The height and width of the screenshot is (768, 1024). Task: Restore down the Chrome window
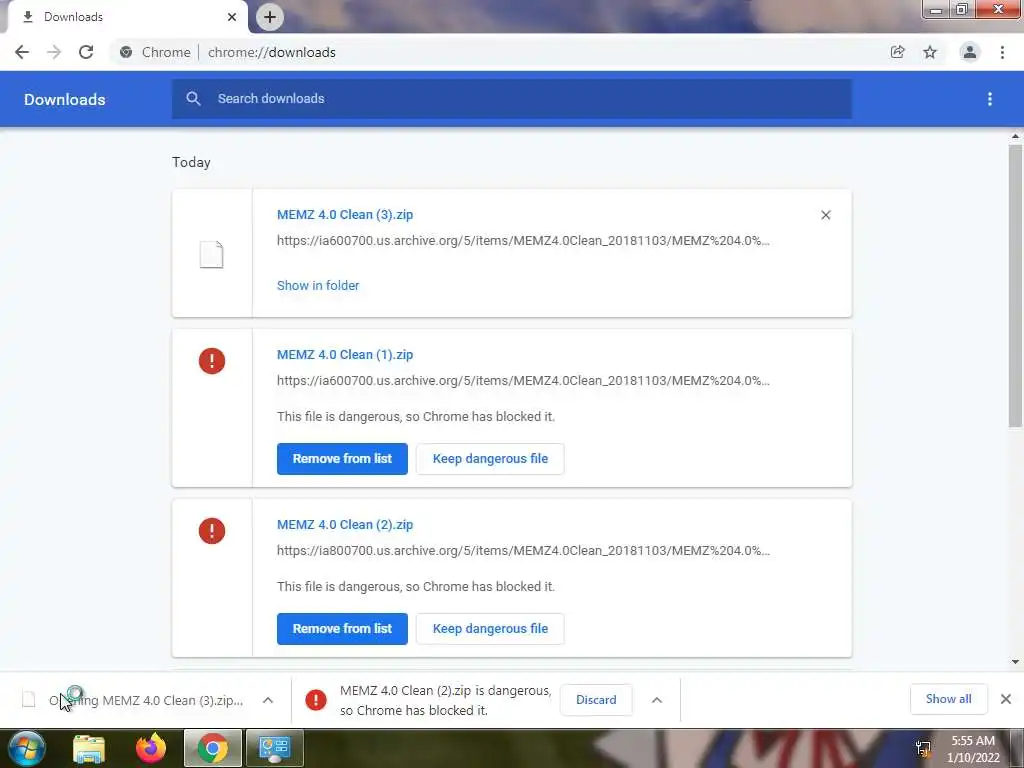tap(961, 10)
